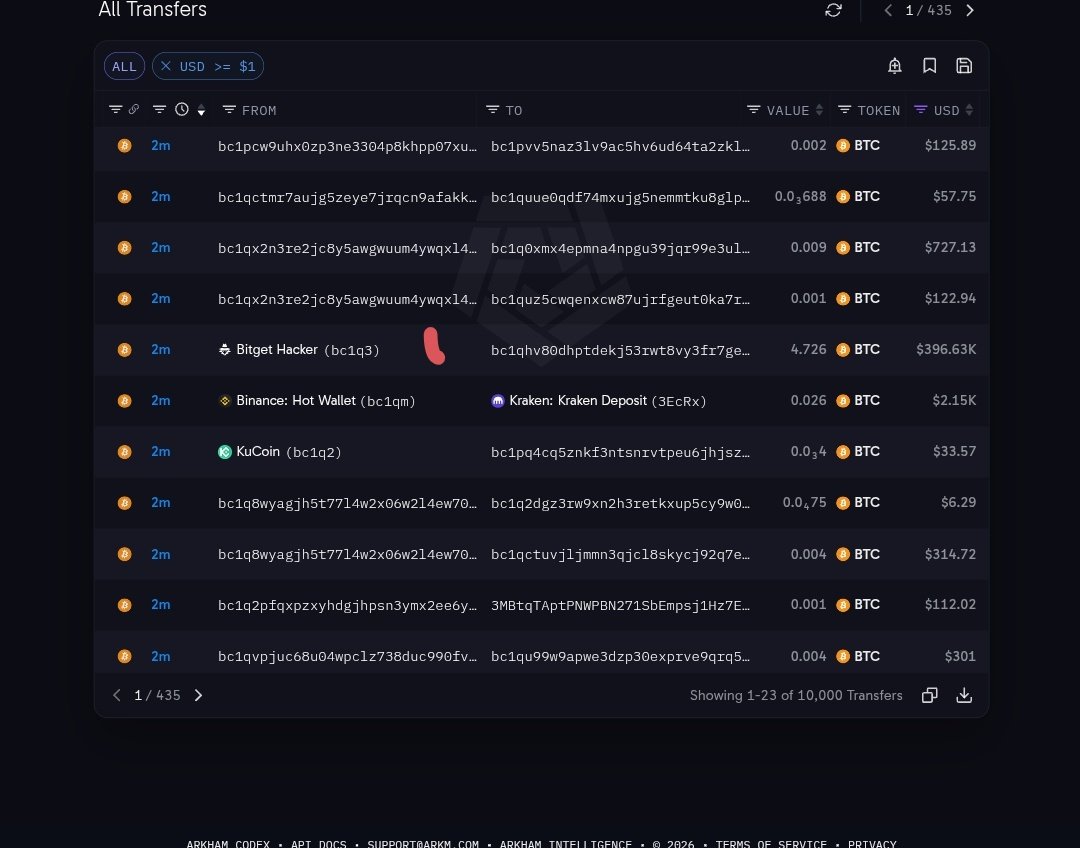
Task: Click the $314.72 USD amount
Action: 950,555
